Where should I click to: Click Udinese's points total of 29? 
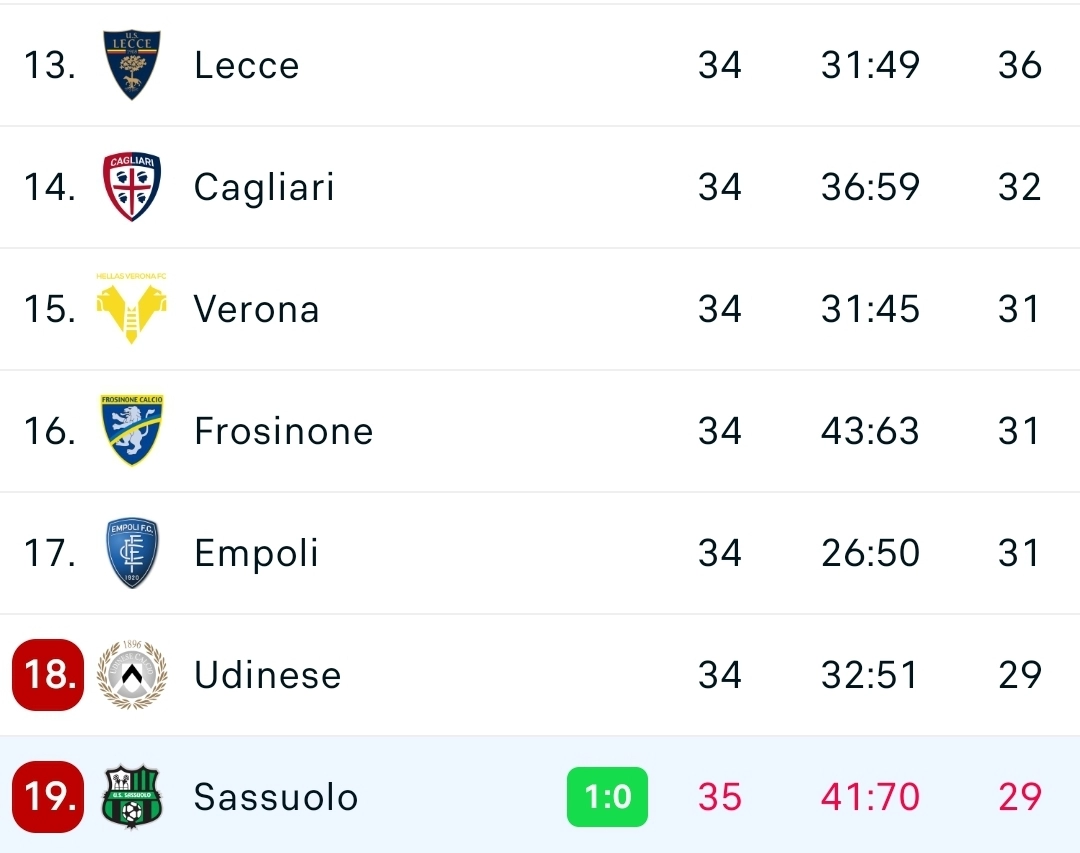coord(1019,675)
